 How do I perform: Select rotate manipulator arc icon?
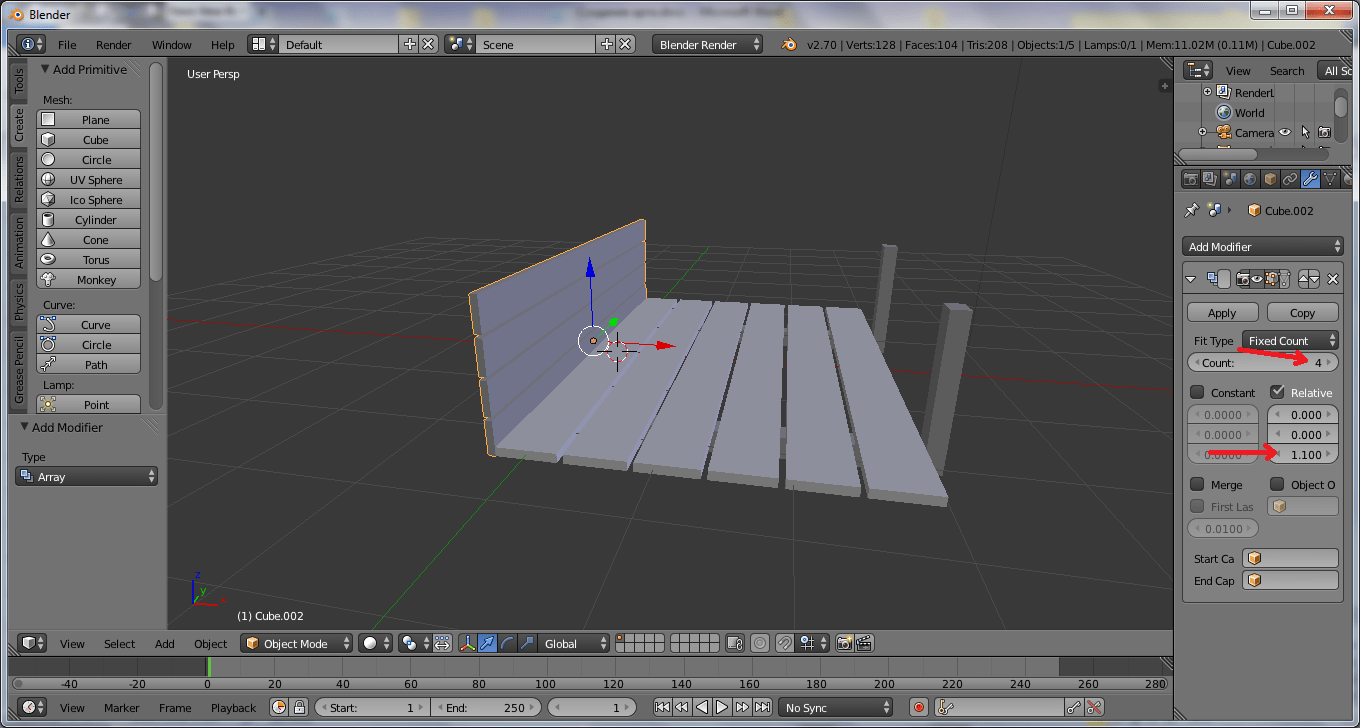pos(507,643)
